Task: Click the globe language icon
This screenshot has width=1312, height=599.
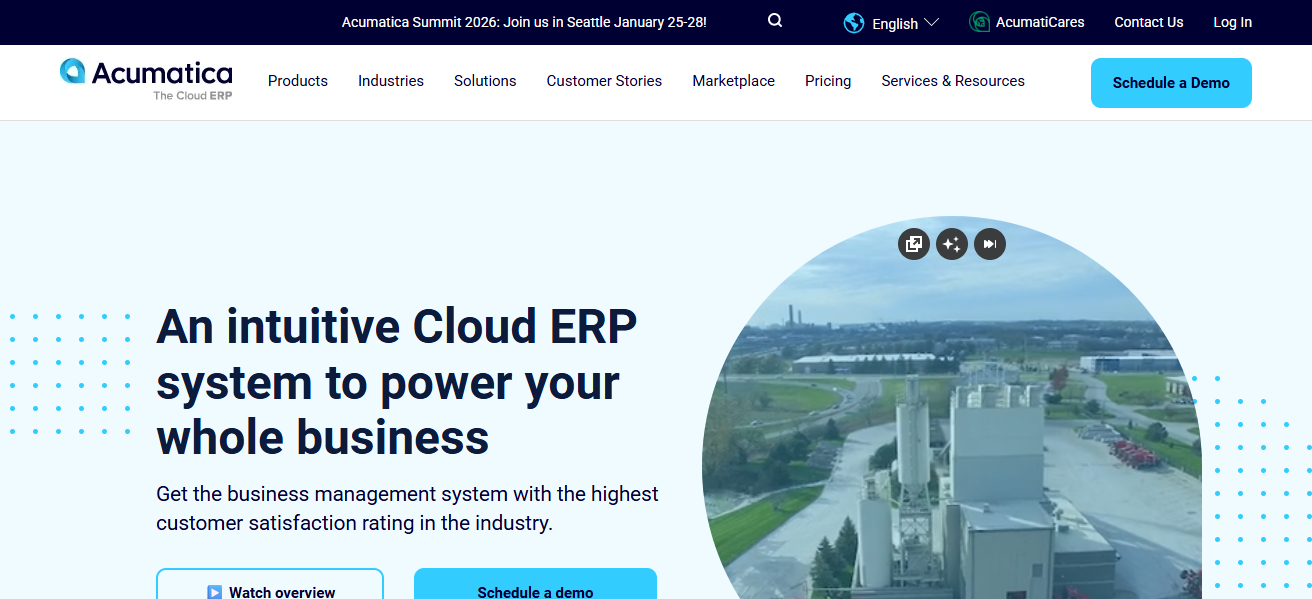Action: pyautogui.click(x=854, y=23)
